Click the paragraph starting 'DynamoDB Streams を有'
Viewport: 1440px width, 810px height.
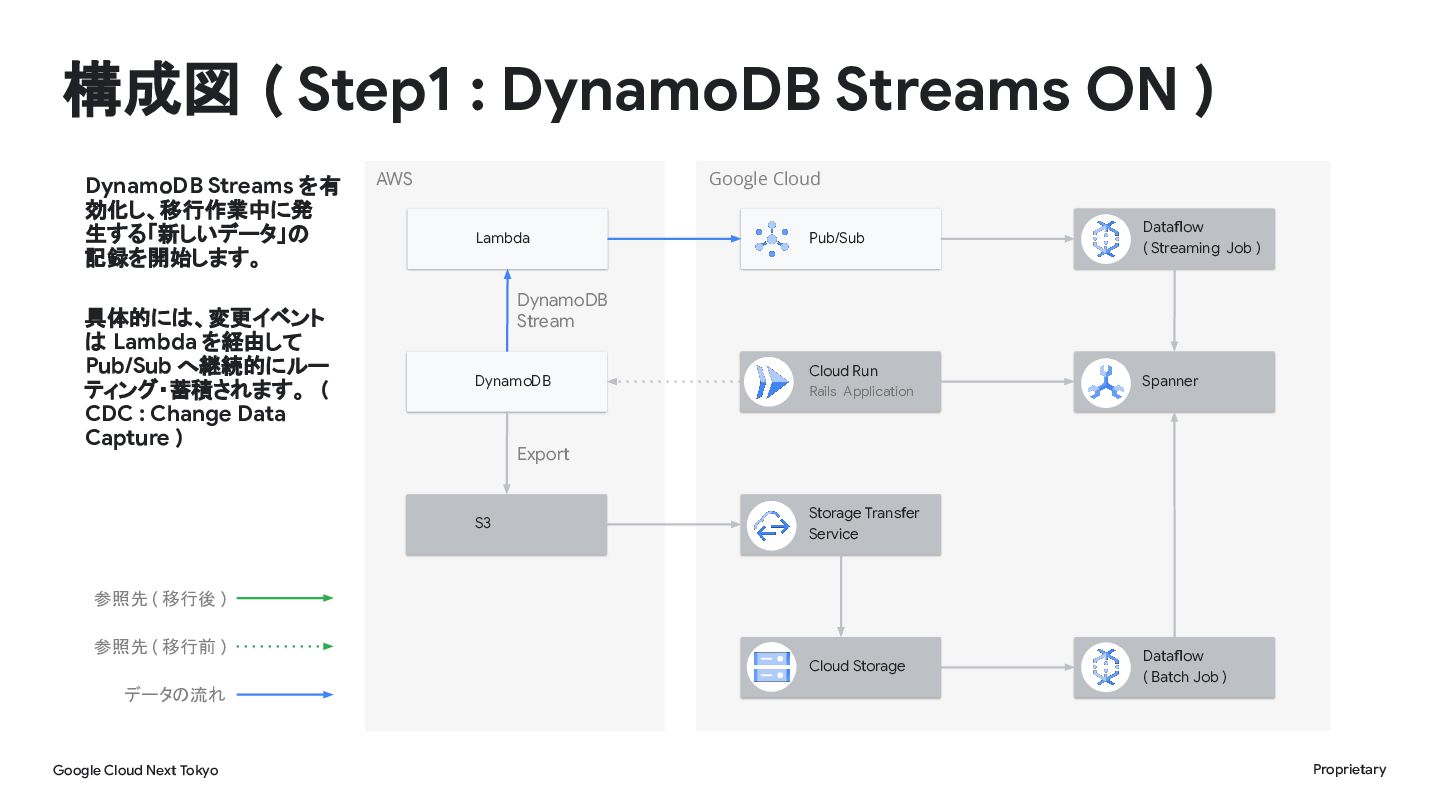point(212,223)
